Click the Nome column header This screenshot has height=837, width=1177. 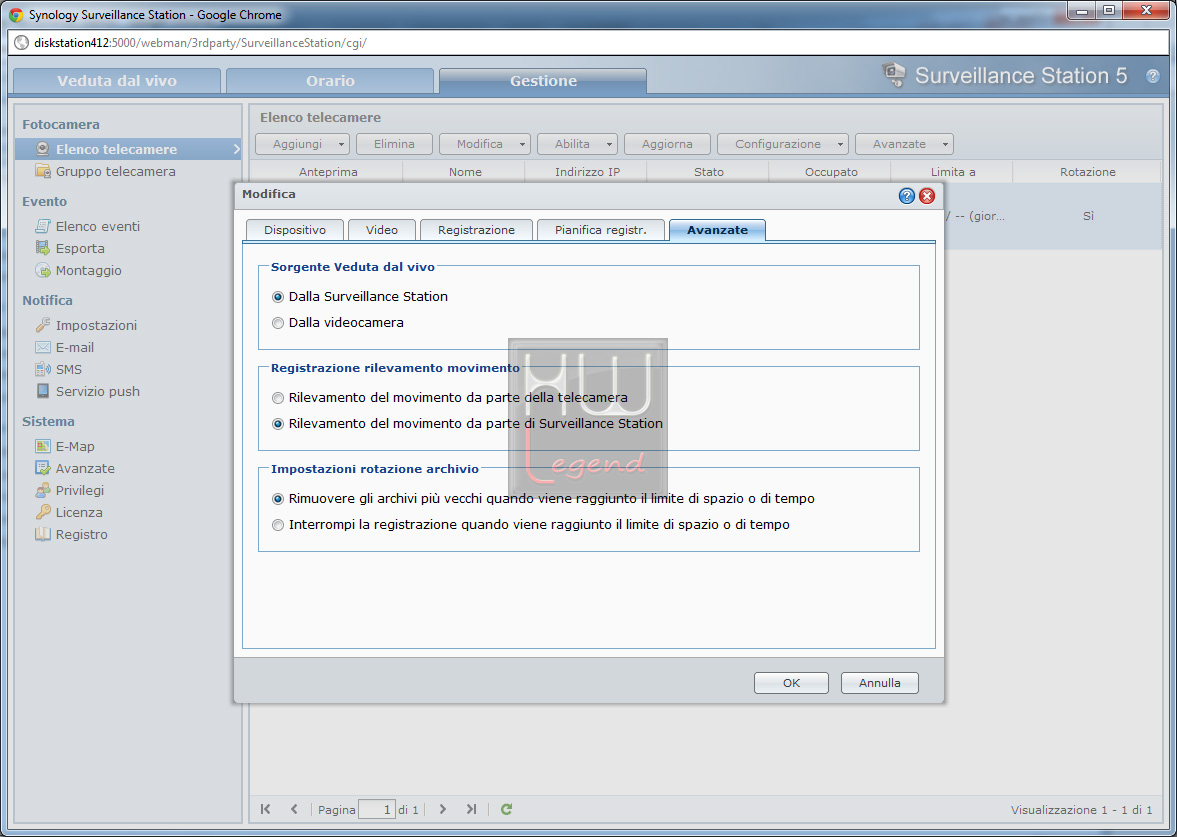(465, 172)
